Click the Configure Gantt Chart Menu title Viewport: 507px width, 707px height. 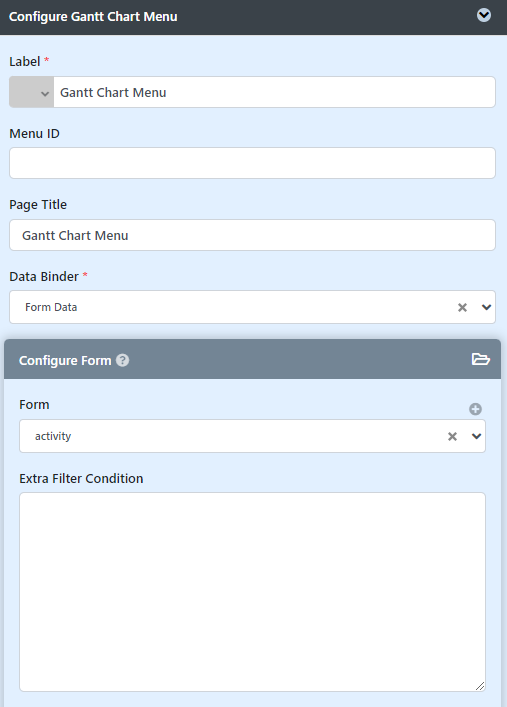pyautogui.click(x=93, y=17)
